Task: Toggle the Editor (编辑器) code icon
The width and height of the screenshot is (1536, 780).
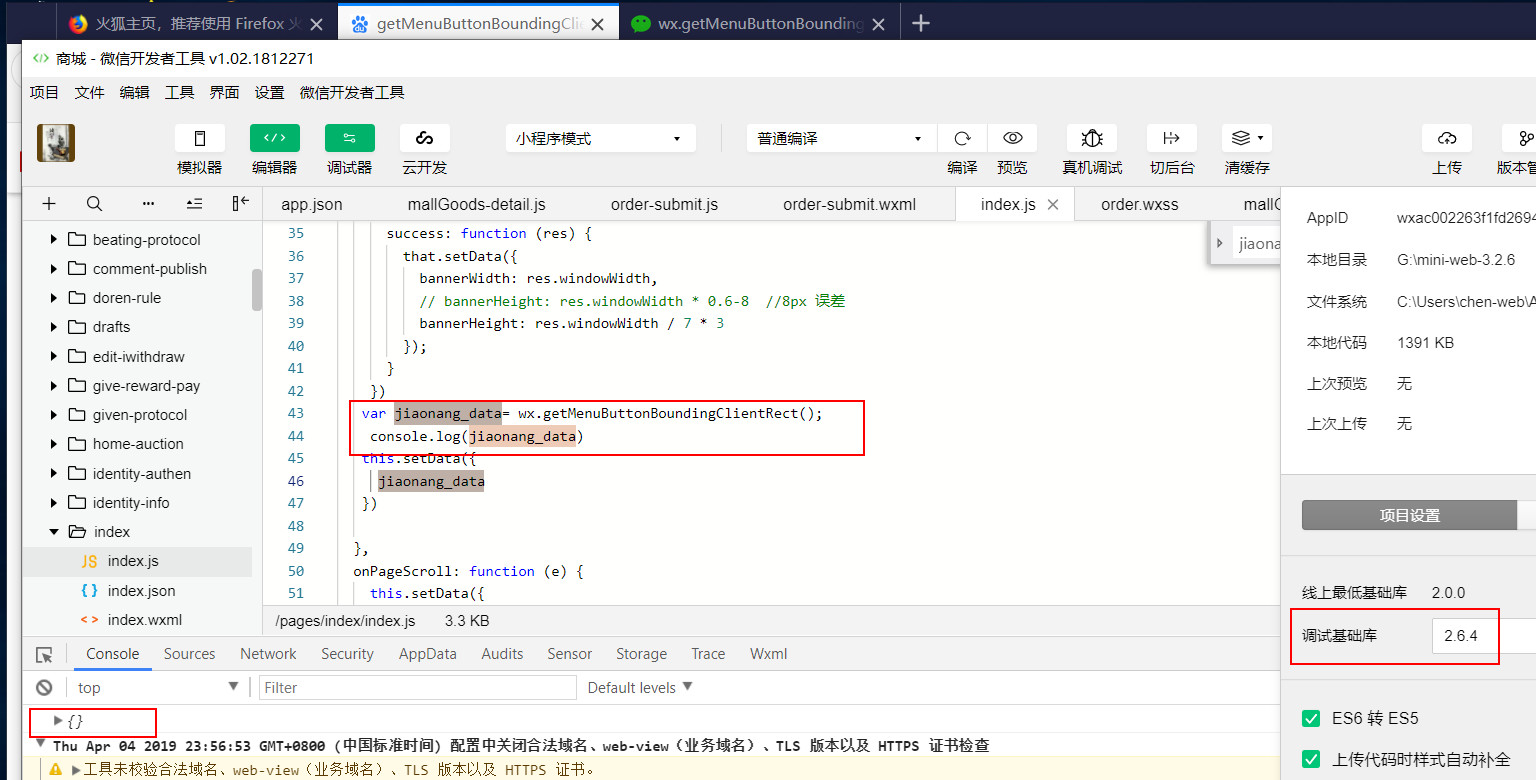Action: (274, 138)
